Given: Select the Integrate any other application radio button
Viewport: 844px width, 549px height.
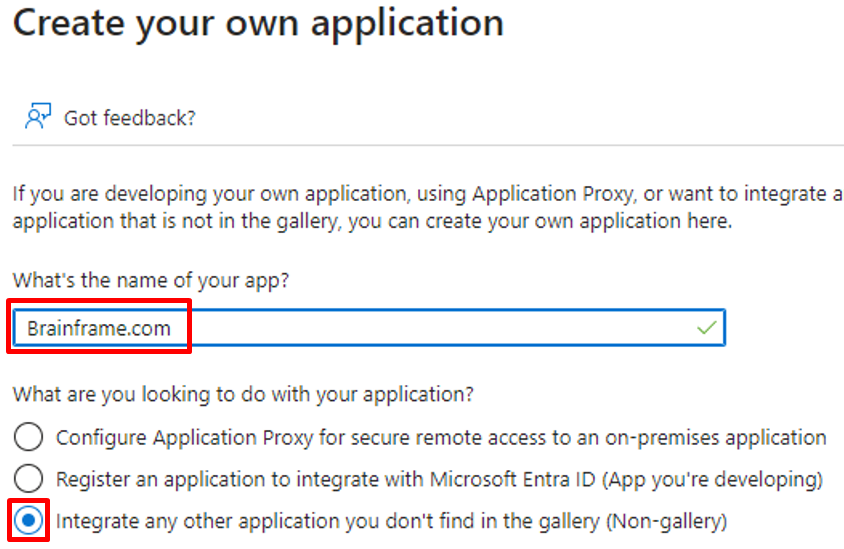Looking at the screenshot, I should pos(29,521).
